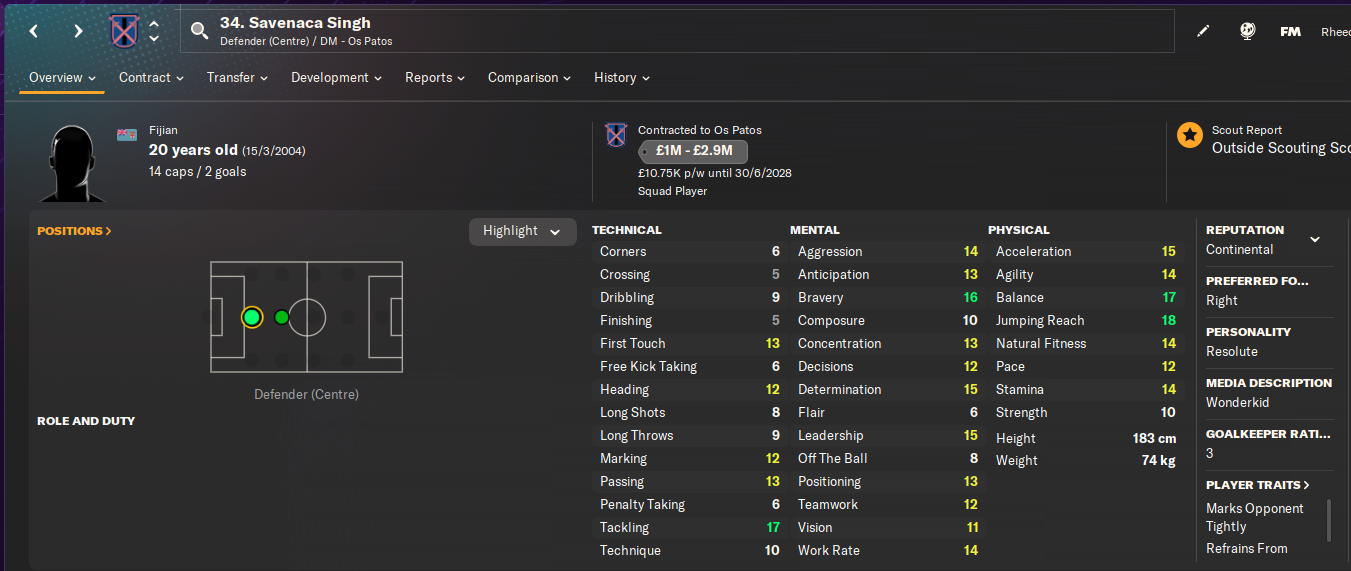The width and height of the screenshot is (1351, 571).
Task: Go forward with the right arrow
Action: pyautogui.click(x=78, y=31)
